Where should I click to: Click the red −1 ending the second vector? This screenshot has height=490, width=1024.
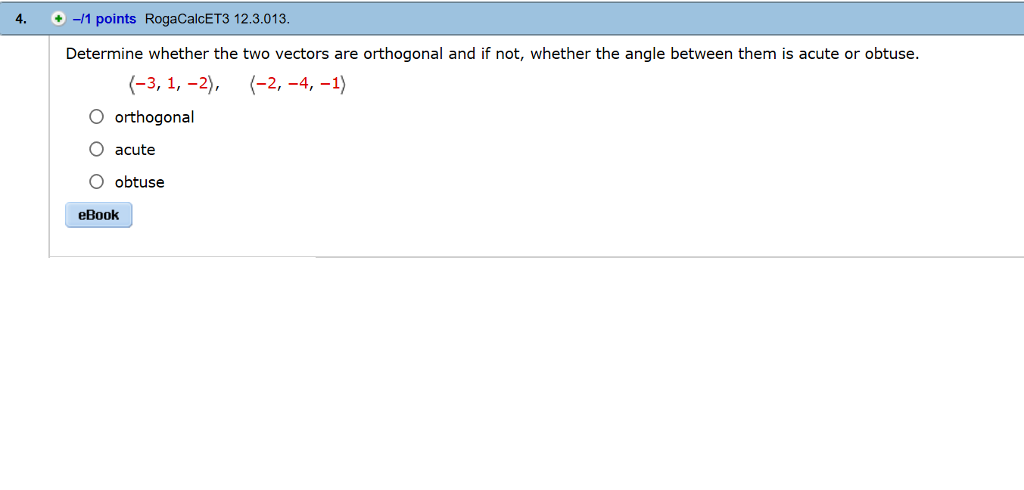[330, 86]
